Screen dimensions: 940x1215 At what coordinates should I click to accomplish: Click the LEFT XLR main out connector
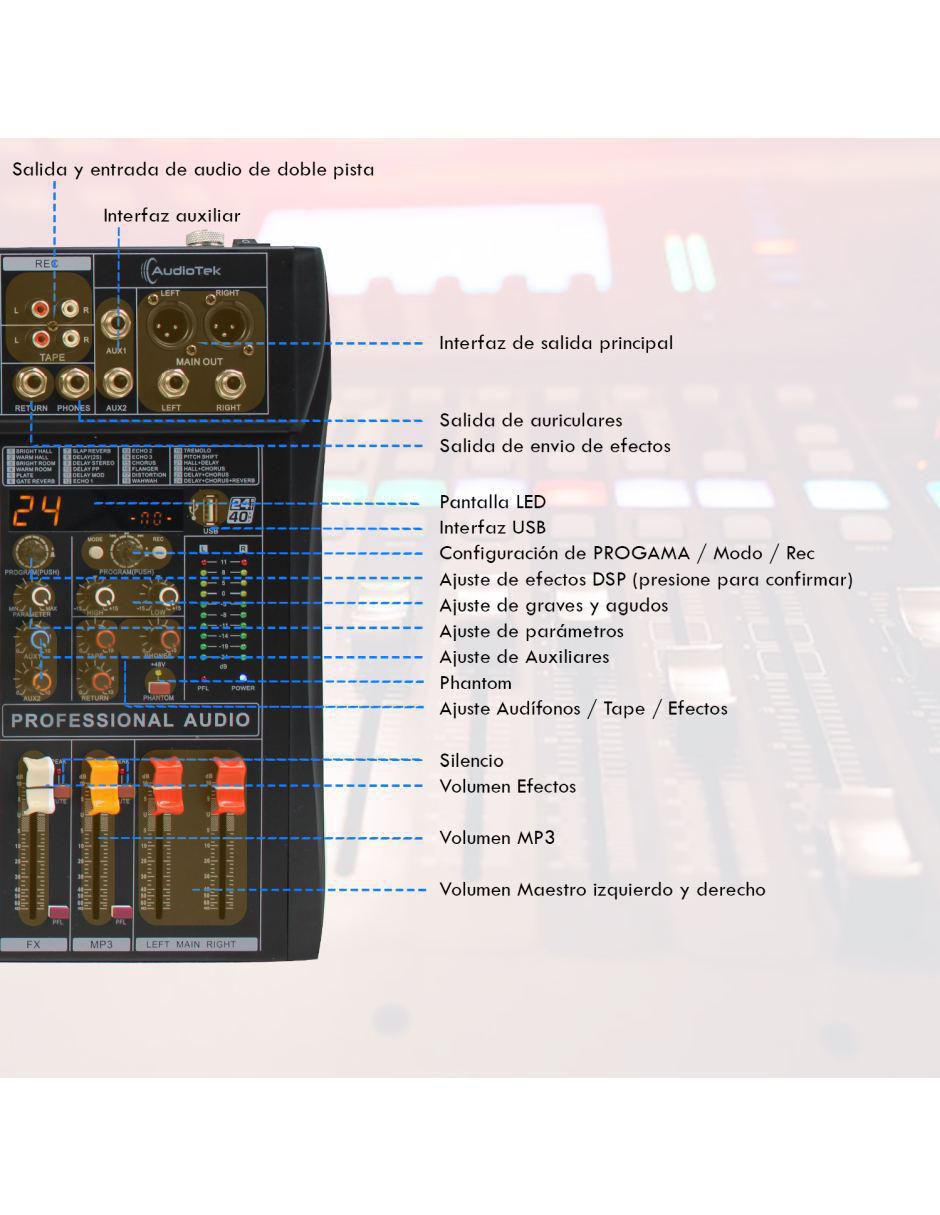click(x=171, y=325)
